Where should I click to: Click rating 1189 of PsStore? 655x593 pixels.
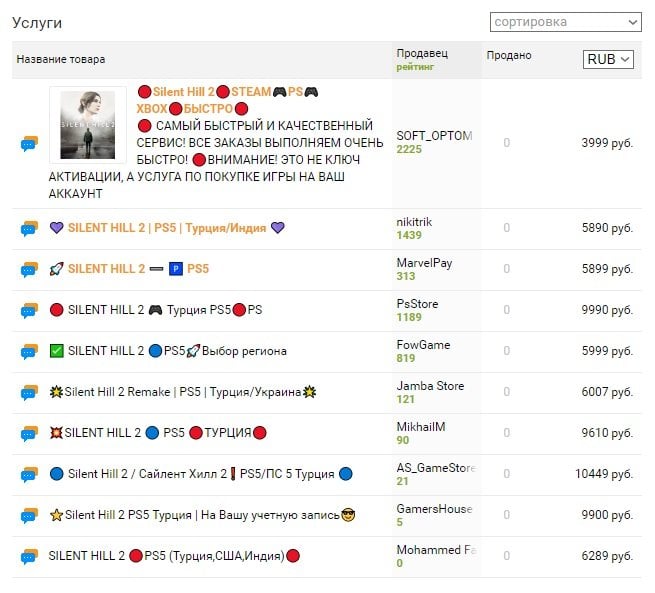coord(409,317)
